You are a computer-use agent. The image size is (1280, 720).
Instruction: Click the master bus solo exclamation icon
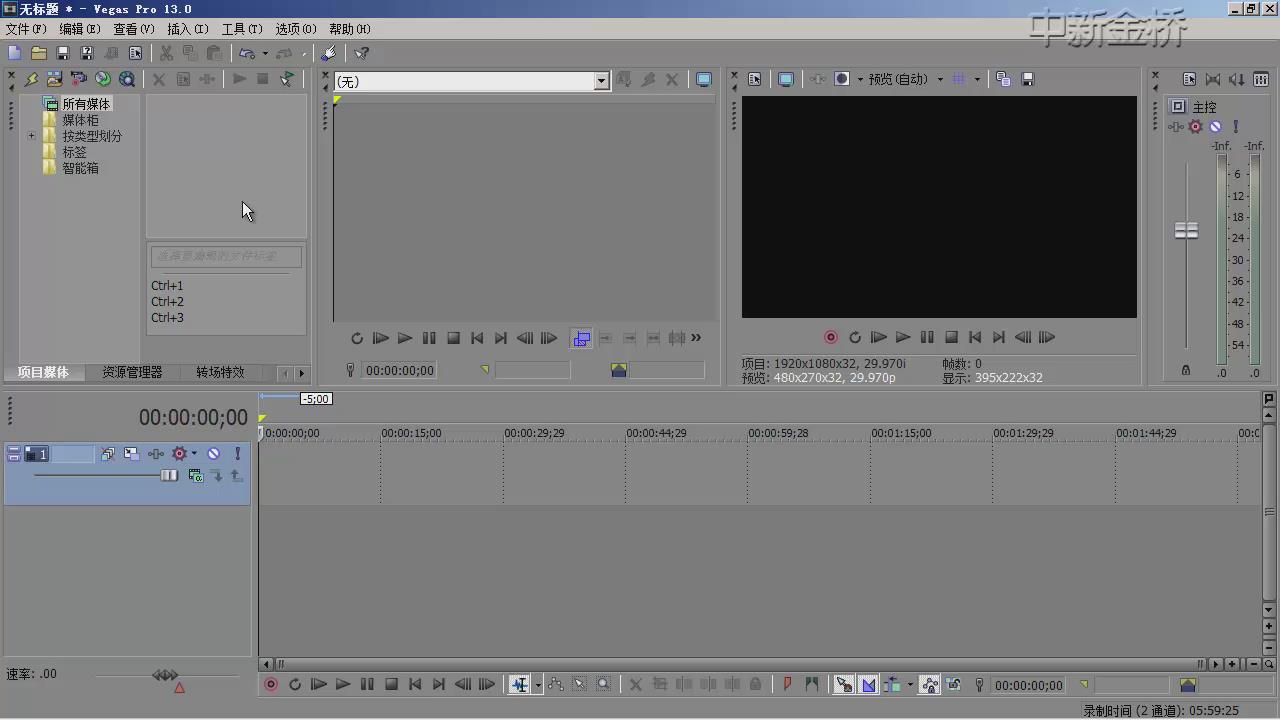click(1236, 127)
